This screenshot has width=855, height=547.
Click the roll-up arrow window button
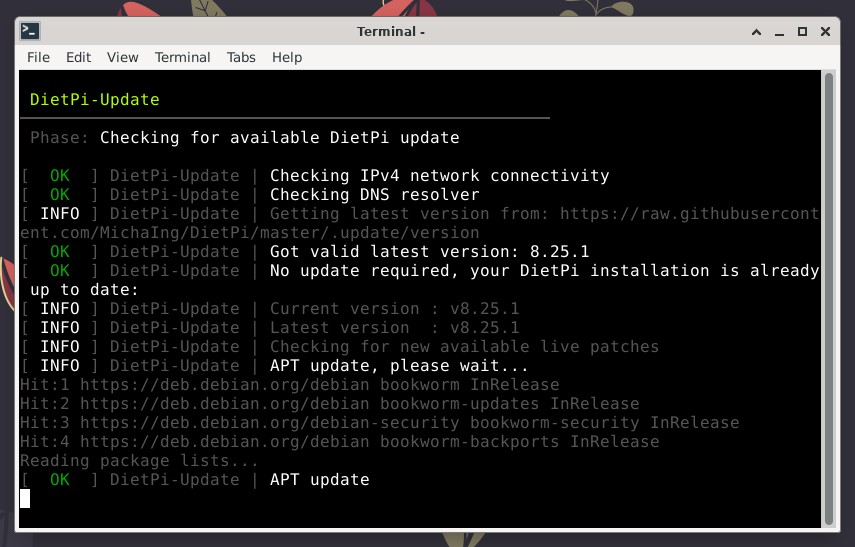tap(756, 32)
